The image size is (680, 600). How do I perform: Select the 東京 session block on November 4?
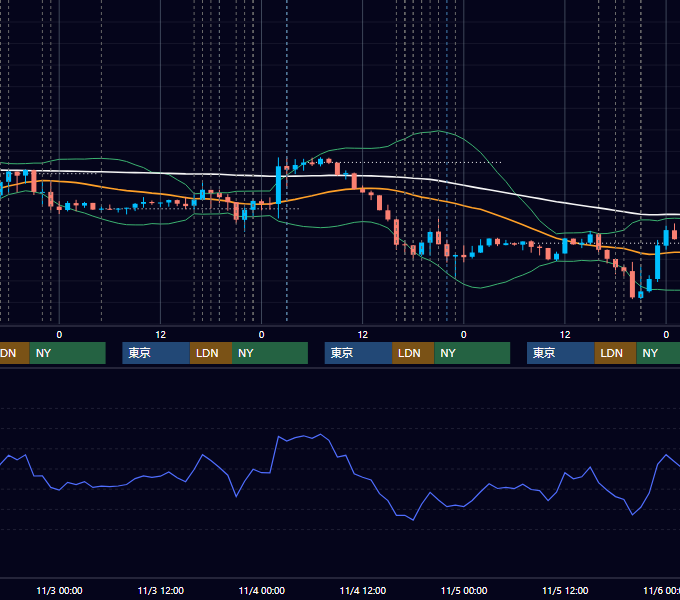pos(358,353)
